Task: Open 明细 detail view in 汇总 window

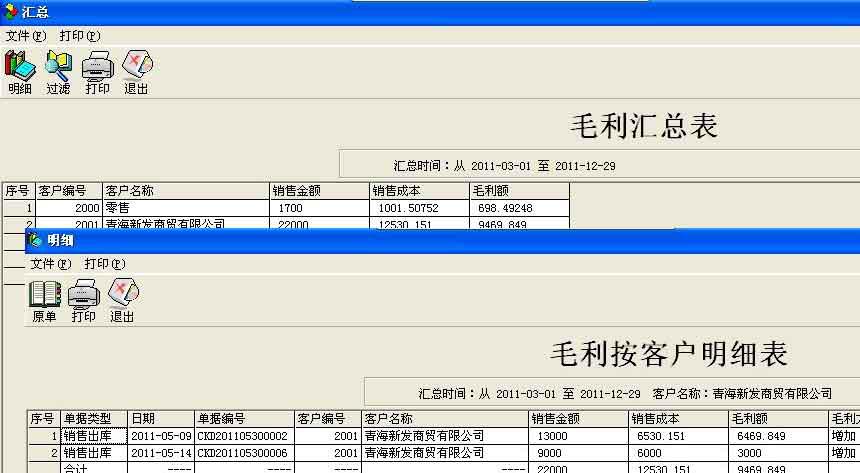Action: tap(20, 72)
